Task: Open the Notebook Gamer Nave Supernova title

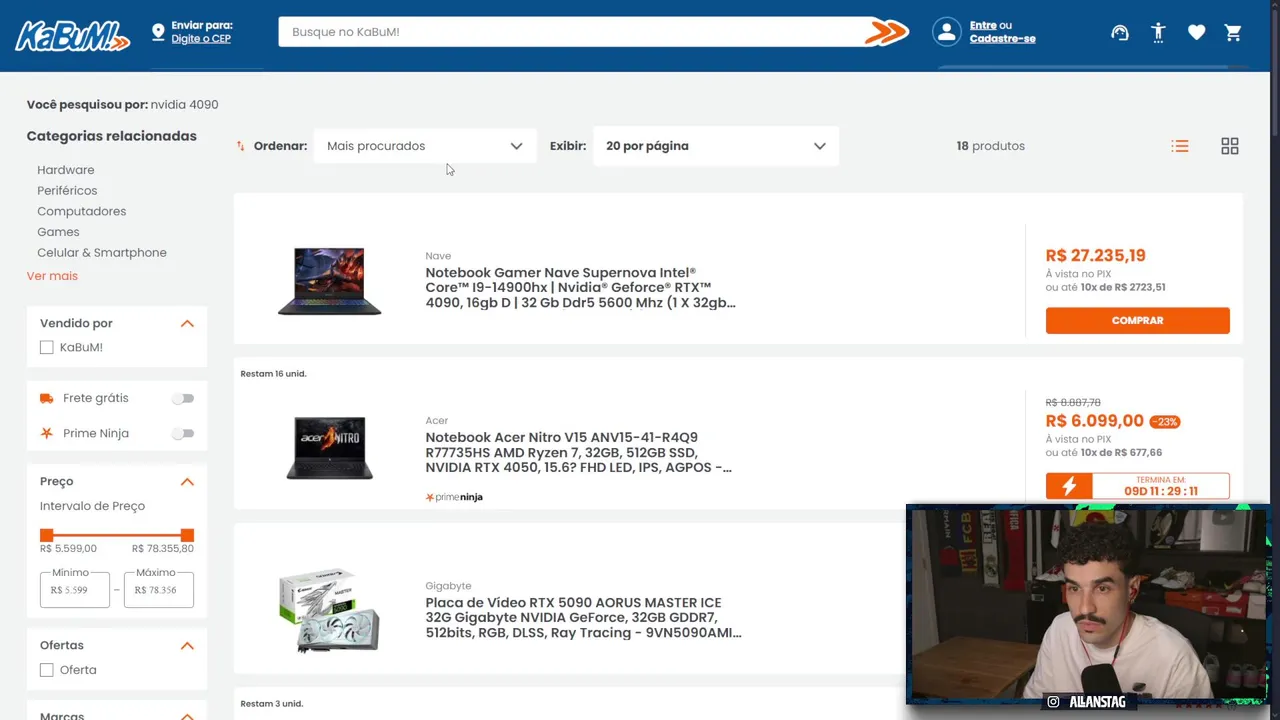Action: [580, 288]
